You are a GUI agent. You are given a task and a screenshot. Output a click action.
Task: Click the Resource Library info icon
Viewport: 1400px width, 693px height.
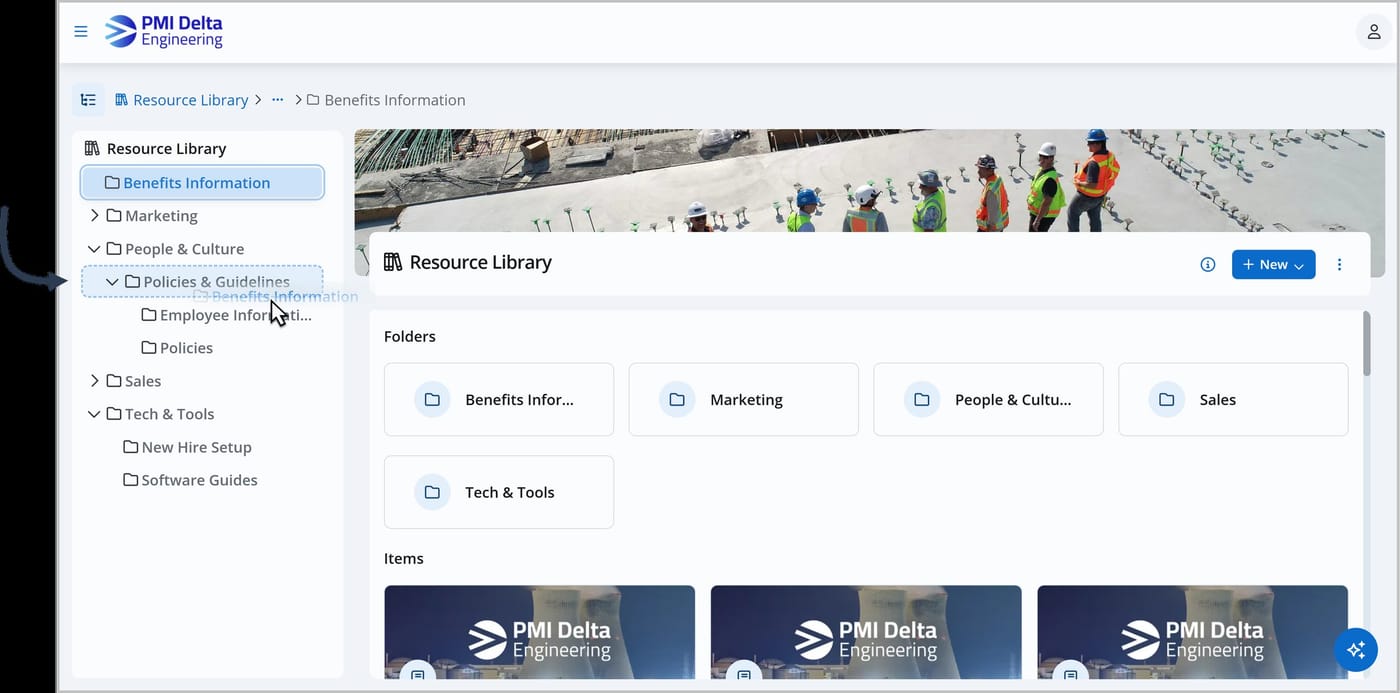(1208, 264)
